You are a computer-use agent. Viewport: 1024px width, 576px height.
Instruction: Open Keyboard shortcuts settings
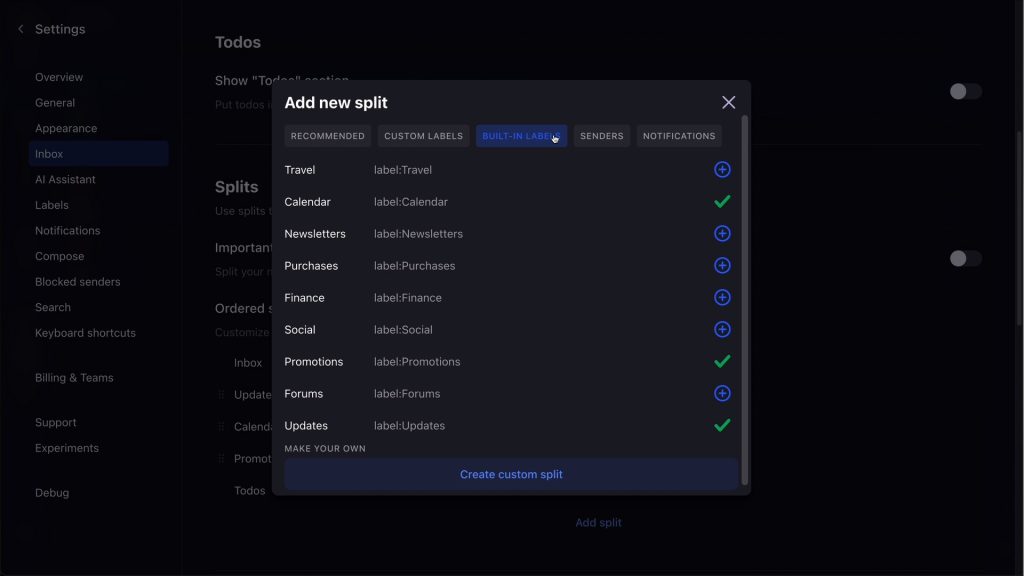(85, 333)
